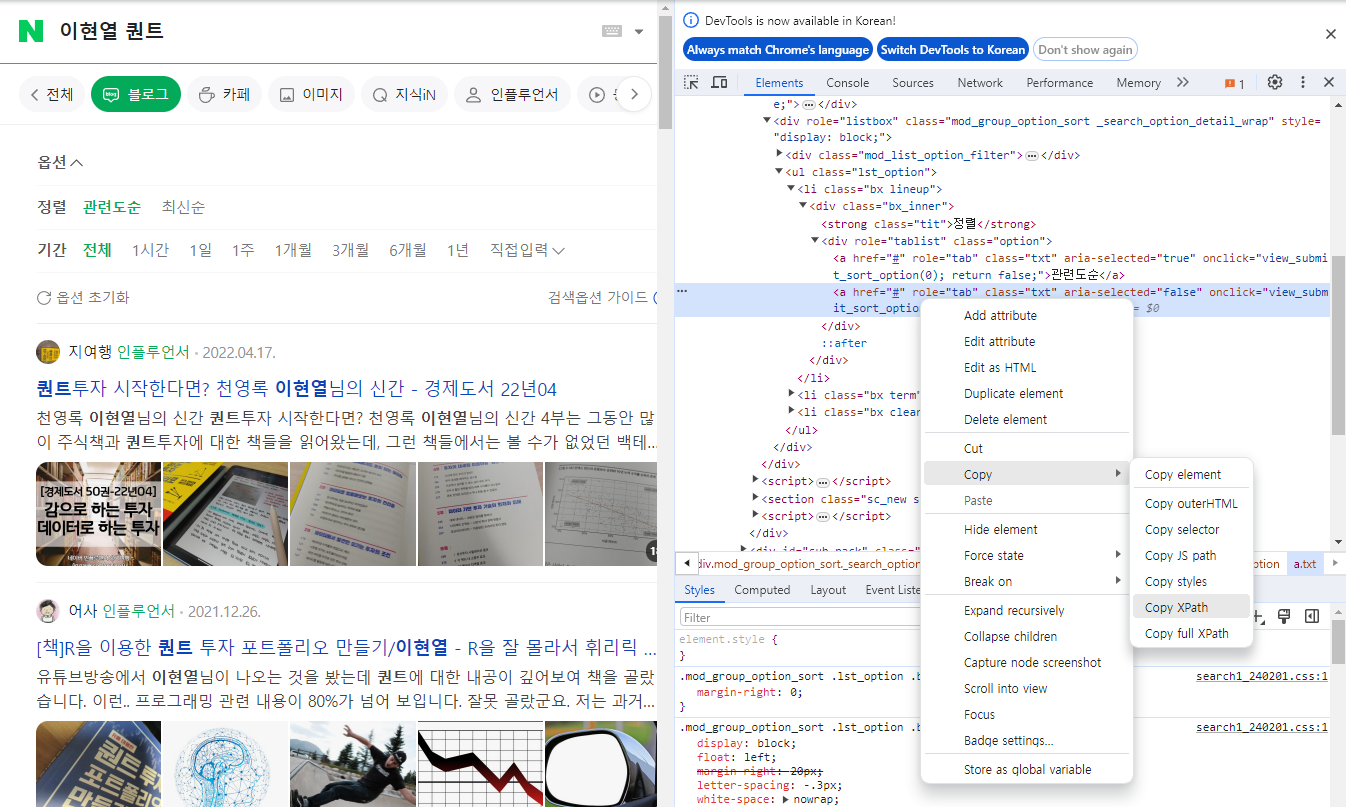Click Switch DevTools to Korean button

coord(953,50)
